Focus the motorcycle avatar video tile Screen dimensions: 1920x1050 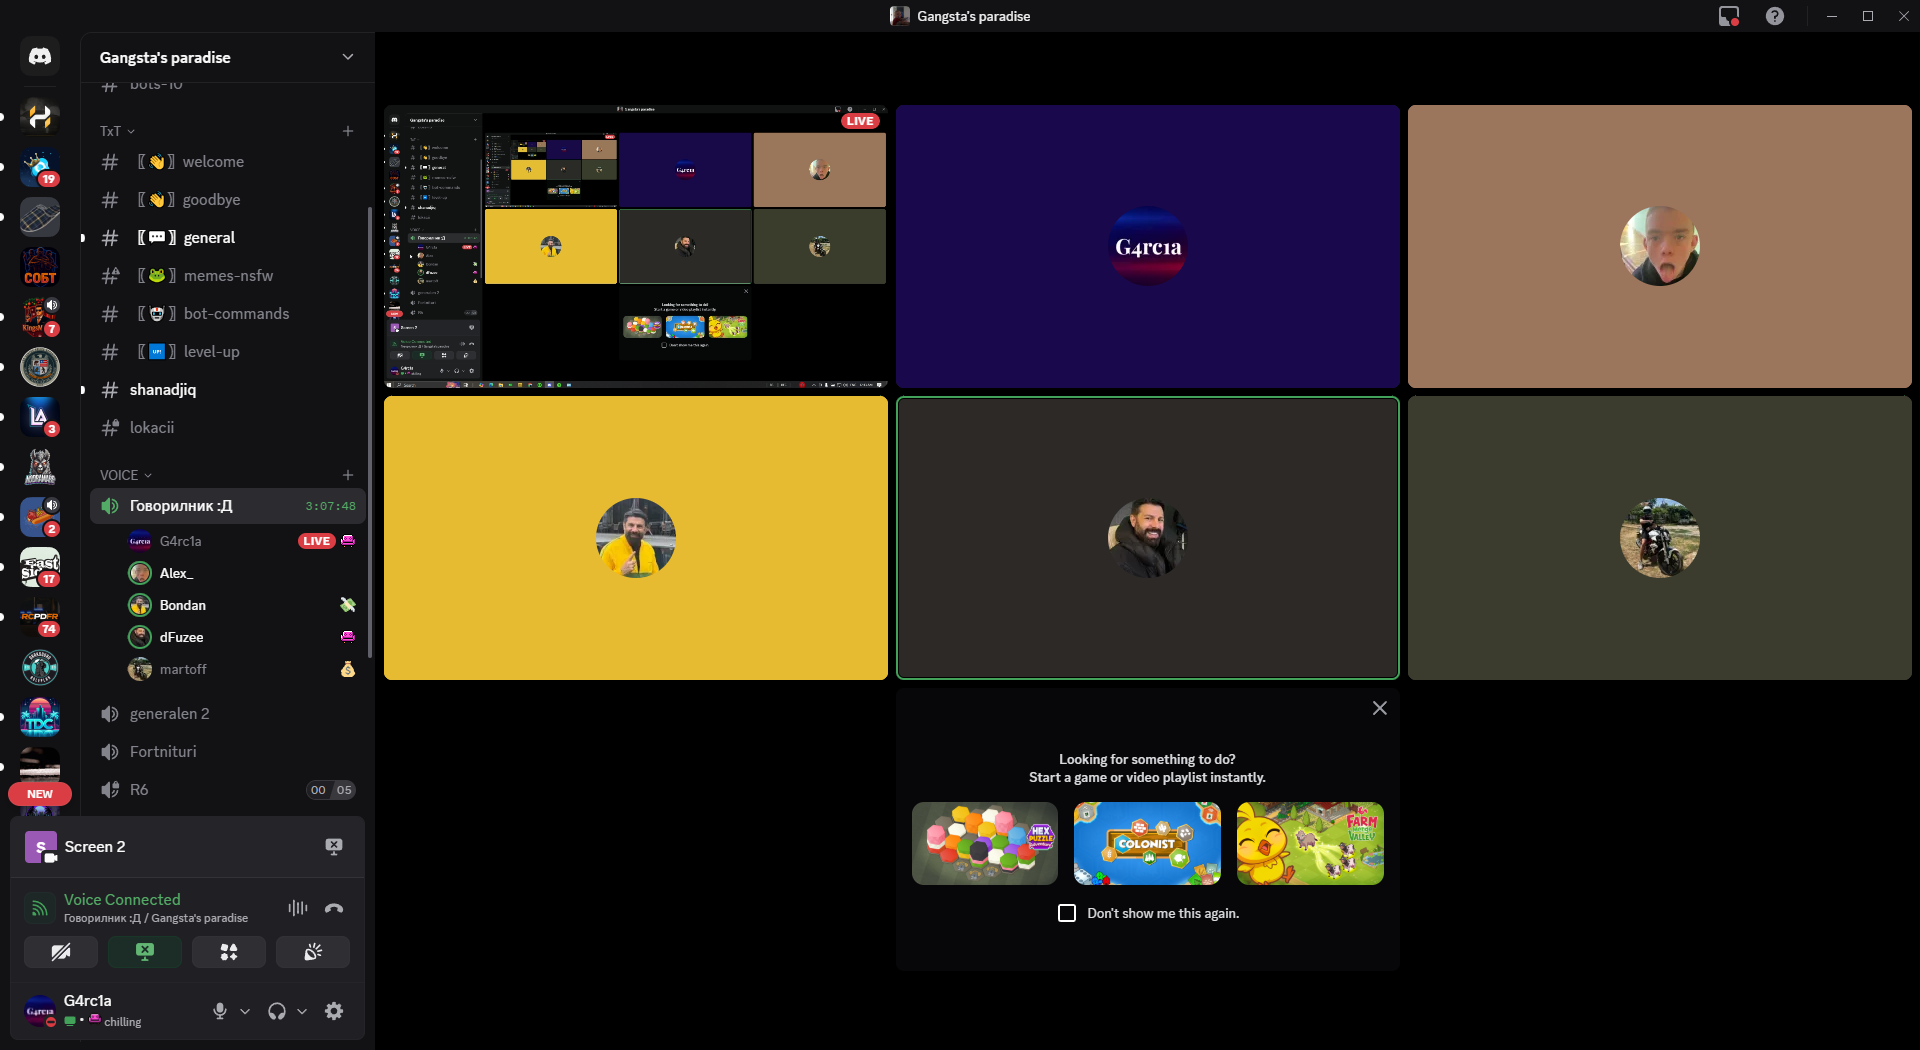point(1660,538)
